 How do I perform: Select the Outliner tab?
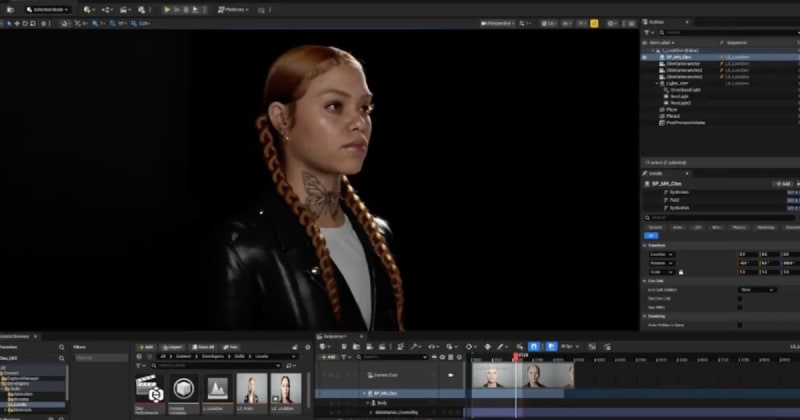pyautogui.click(x=657, y=22)
